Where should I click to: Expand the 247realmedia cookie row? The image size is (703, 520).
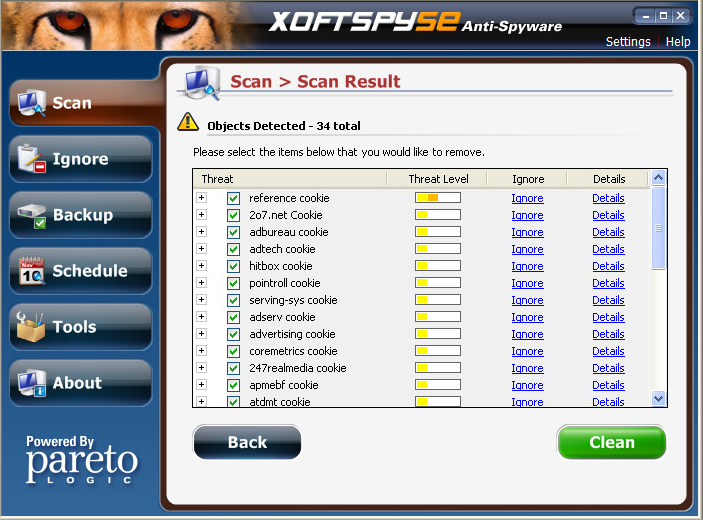(x=201, y=368)
